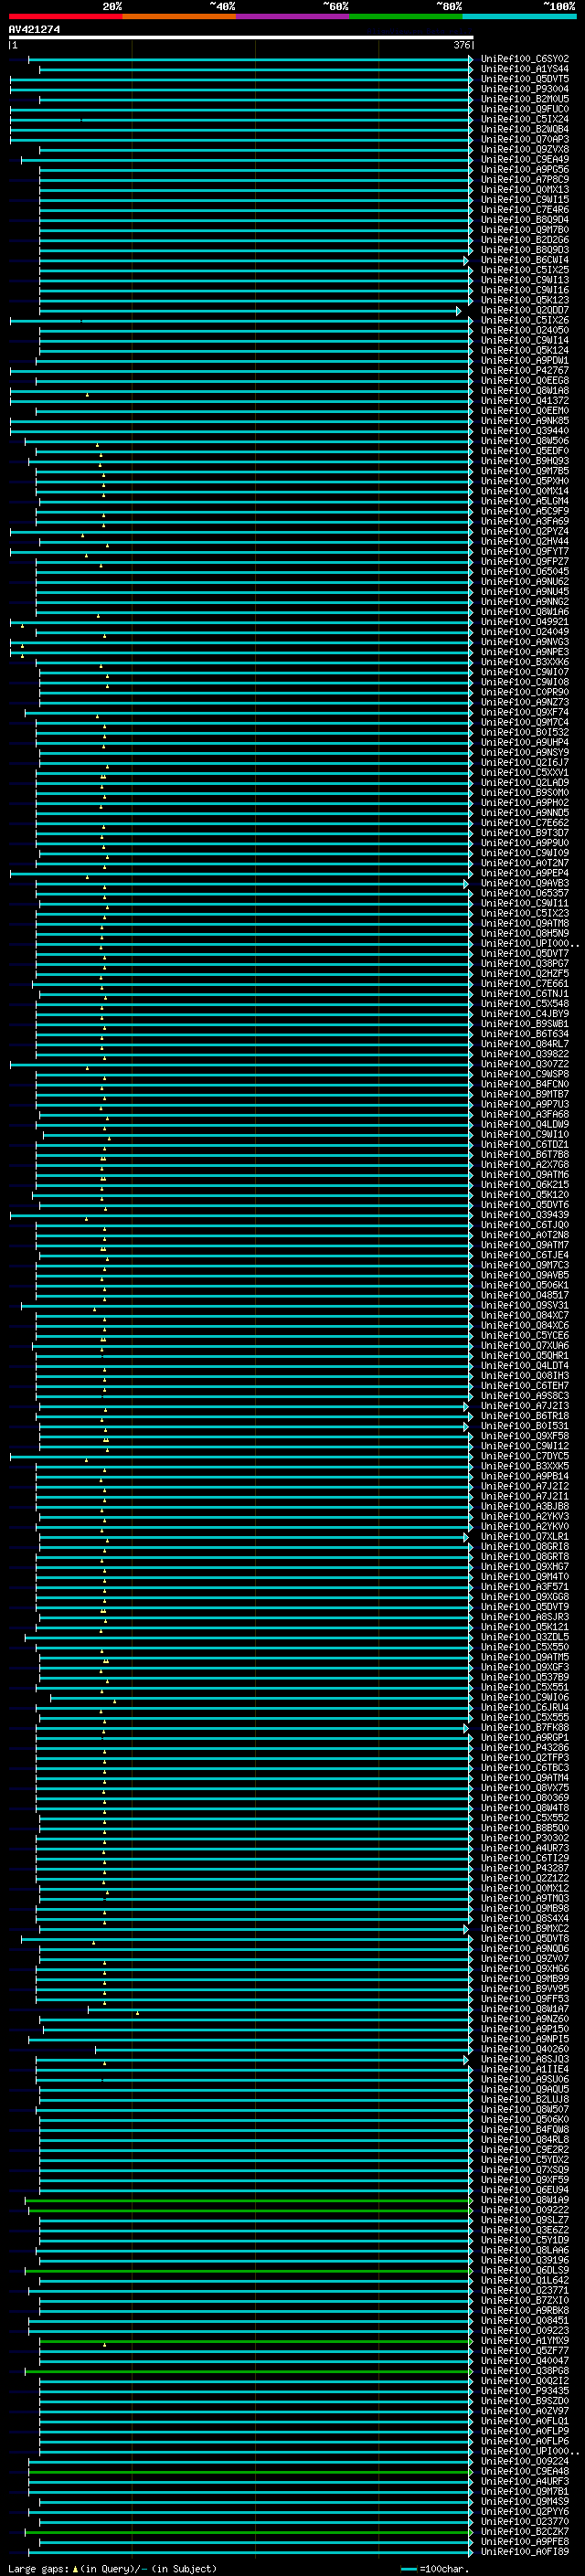Select hit label UniRef100_P42767
The image size is (585, 2576).
click(x=525, y=370)
